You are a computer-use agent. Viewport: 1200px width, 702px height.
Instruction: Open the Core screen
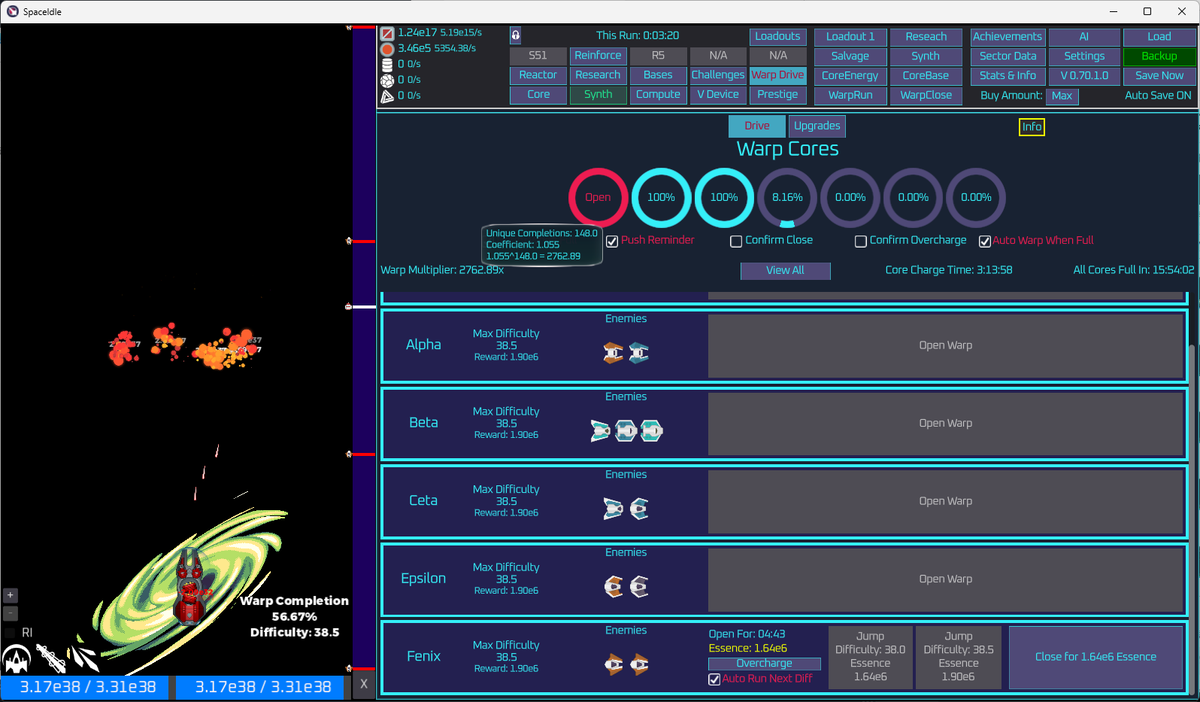pyautogui.click(x=538, y=94)
